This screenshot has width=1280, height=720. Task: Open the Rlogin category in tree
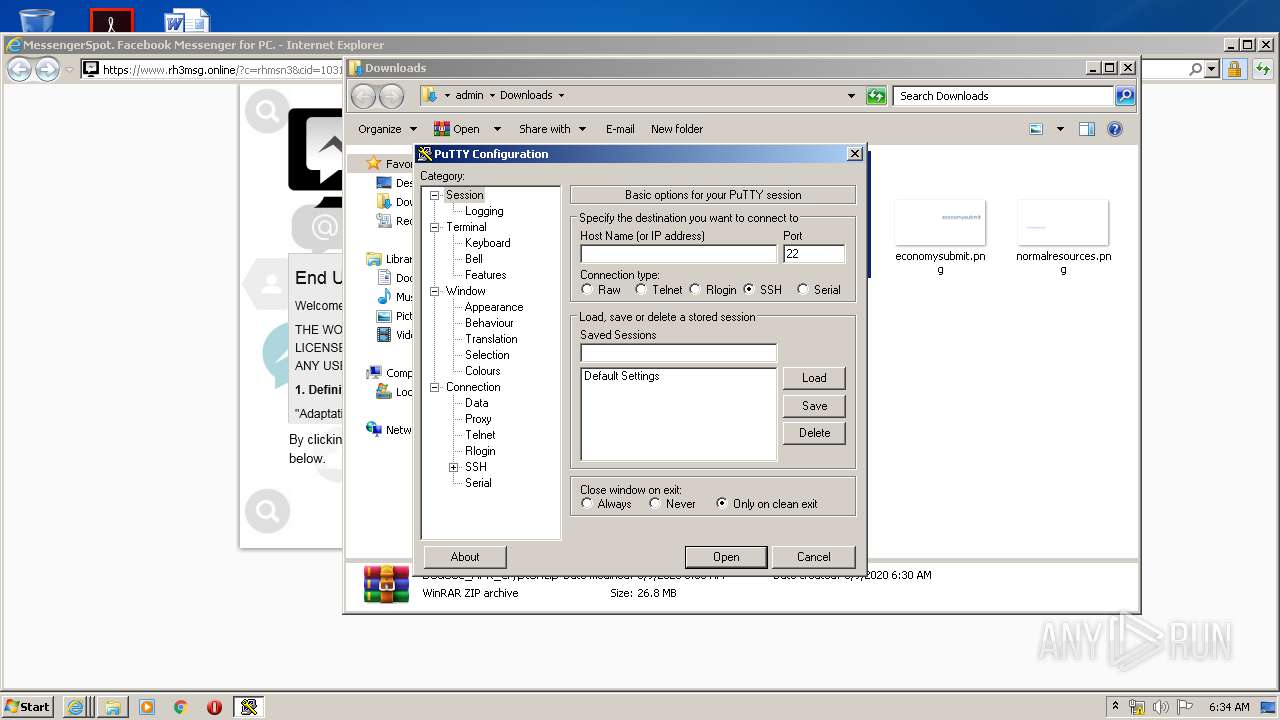coord(480,451)
